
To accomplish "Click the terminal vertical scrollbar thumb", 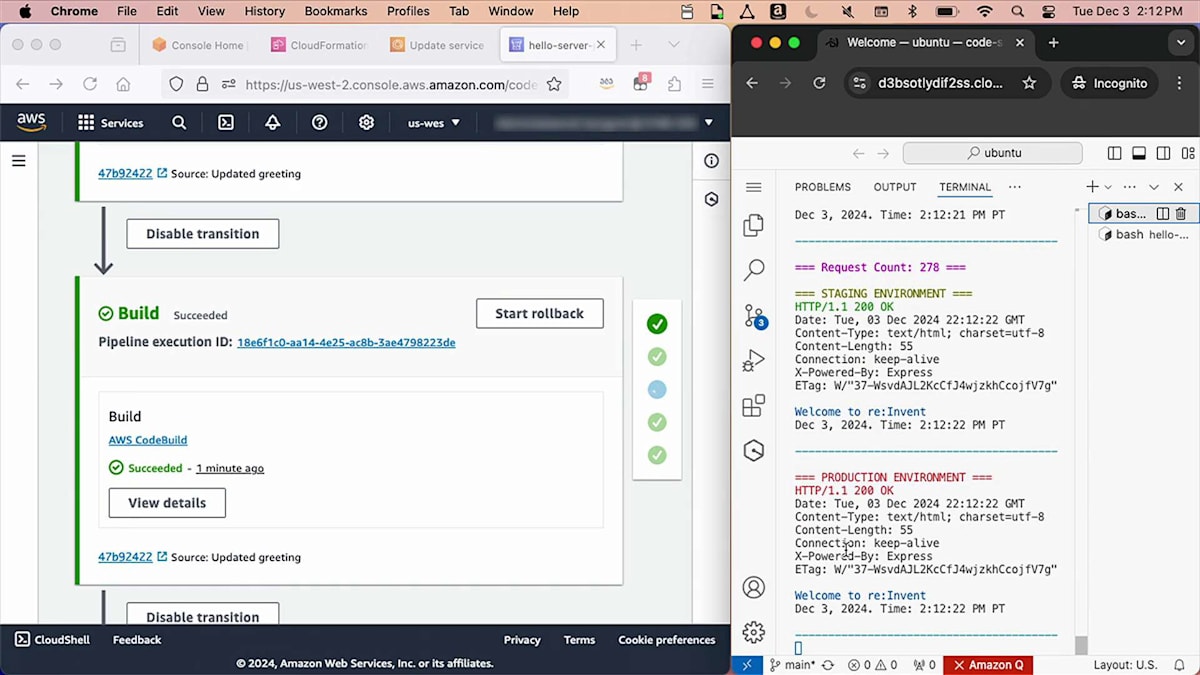I will coord(1081,645).
